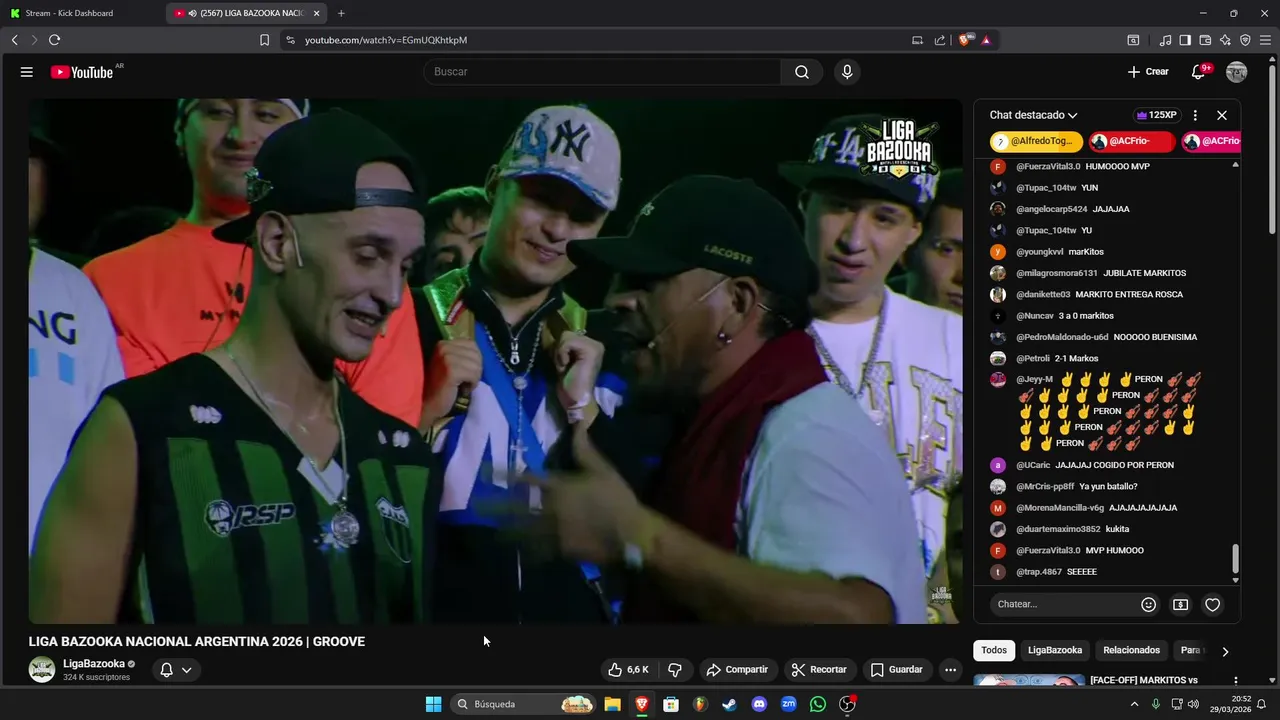Like the video with 6,6 K
Screen dimensions: 1280x720
tap(629, 670)
